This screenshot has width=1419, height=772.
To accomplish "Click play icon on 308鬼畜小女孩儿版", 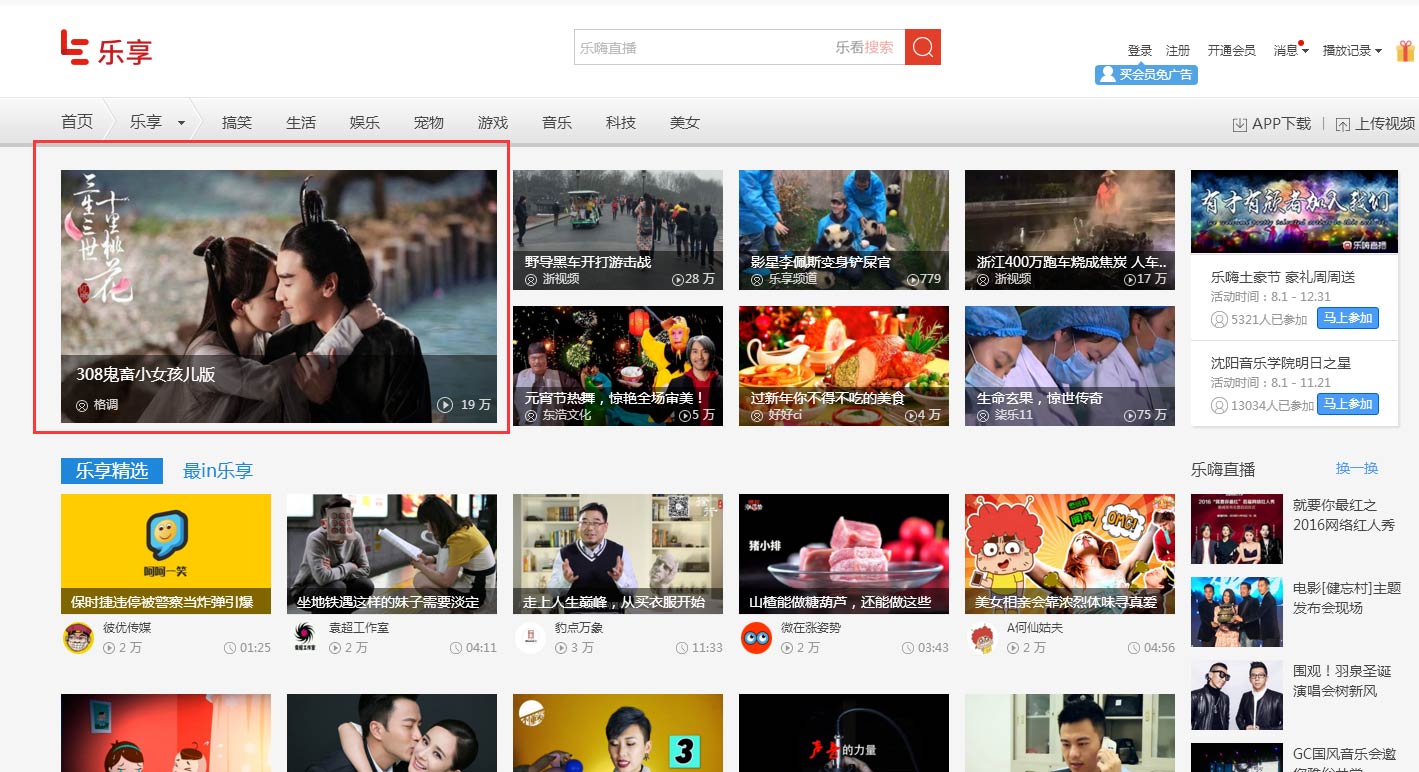I will (445, 405).
